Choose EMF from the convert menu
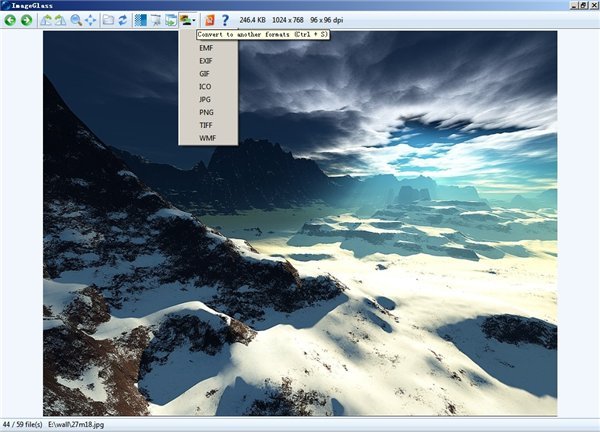600x432 pixels. [x=208, y=48]
